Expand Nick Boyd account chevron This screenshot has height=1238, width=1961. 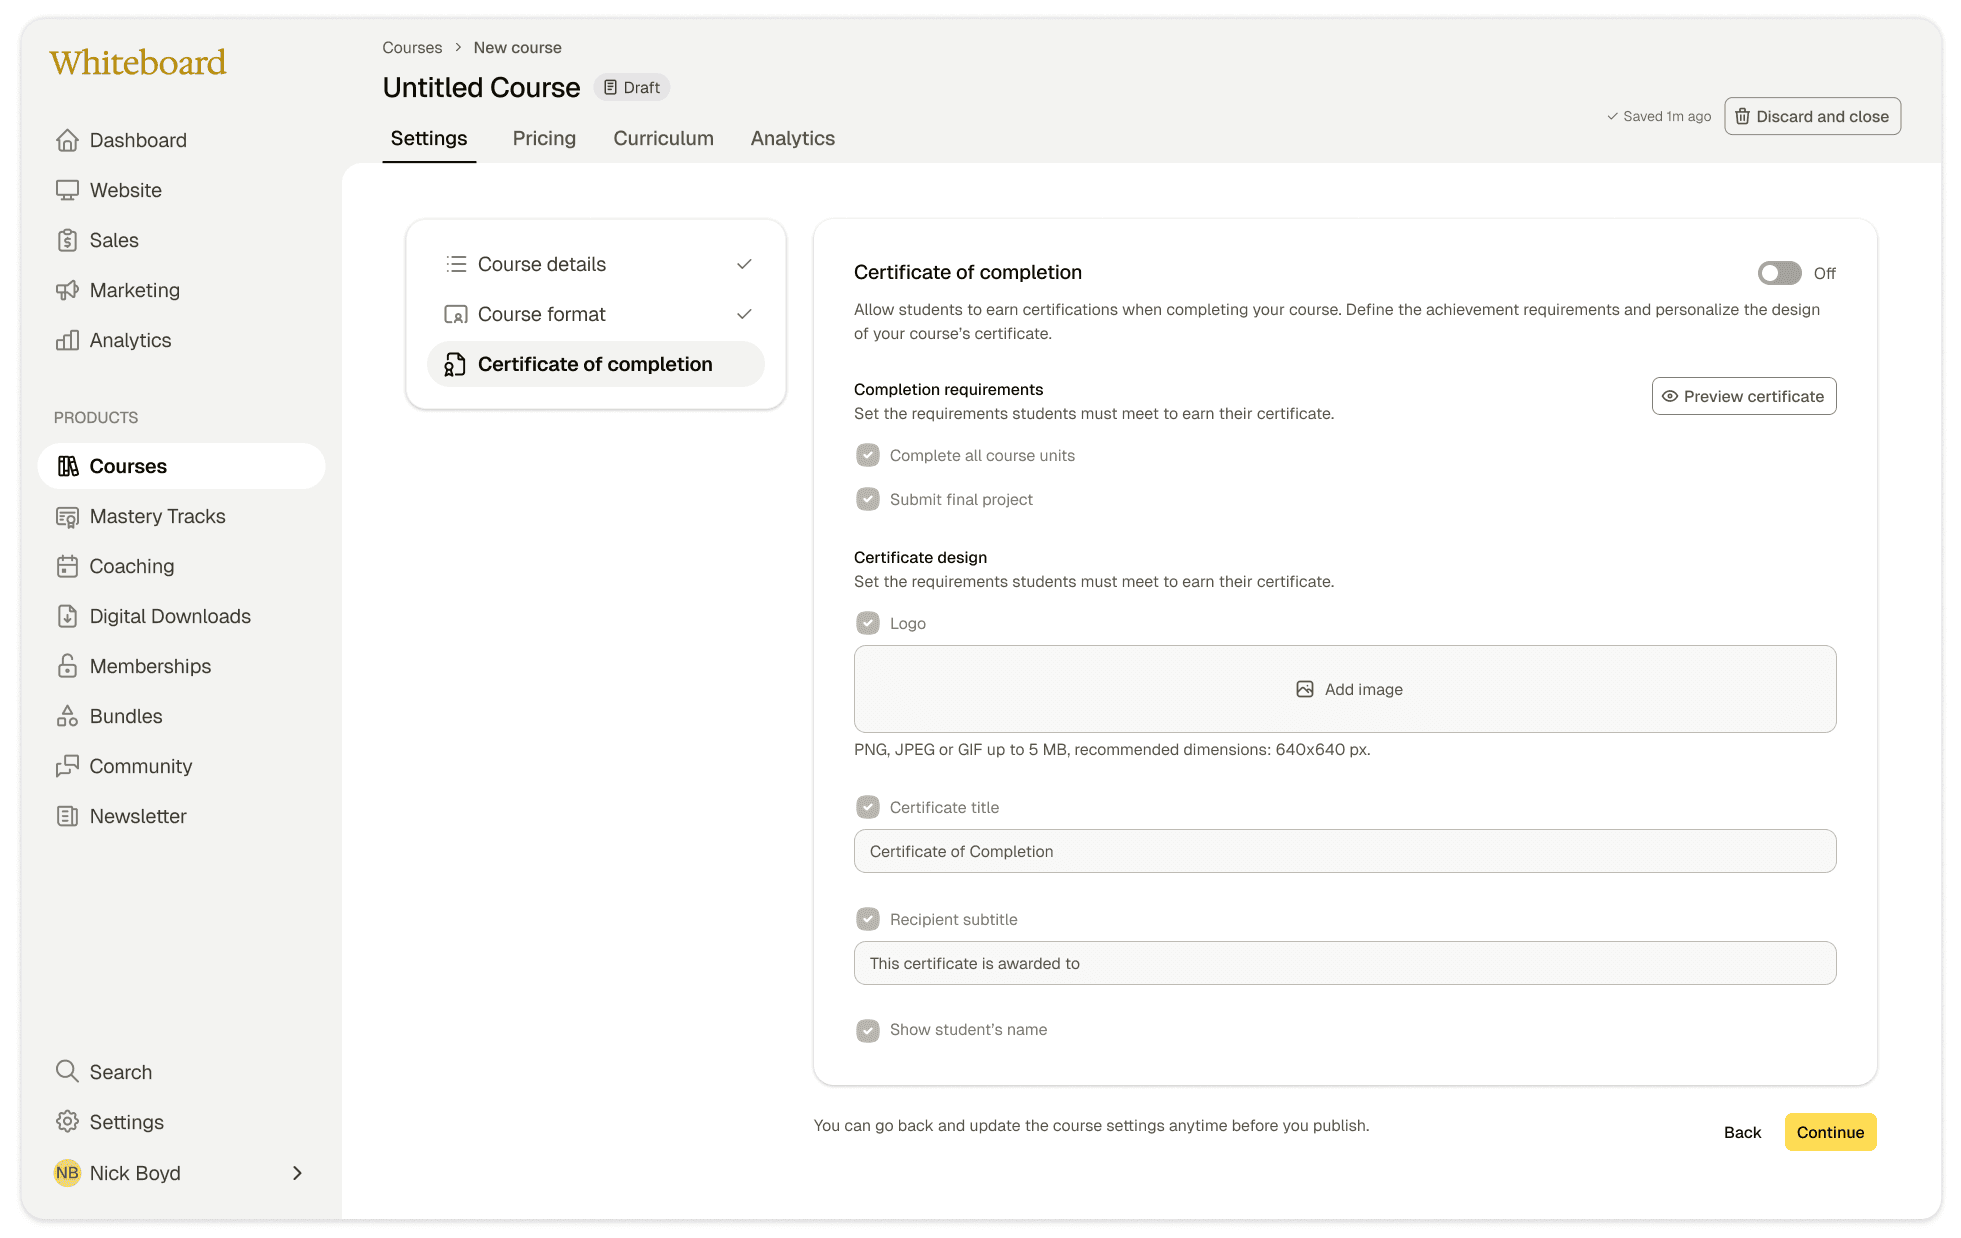click(x=297, y=1173)
